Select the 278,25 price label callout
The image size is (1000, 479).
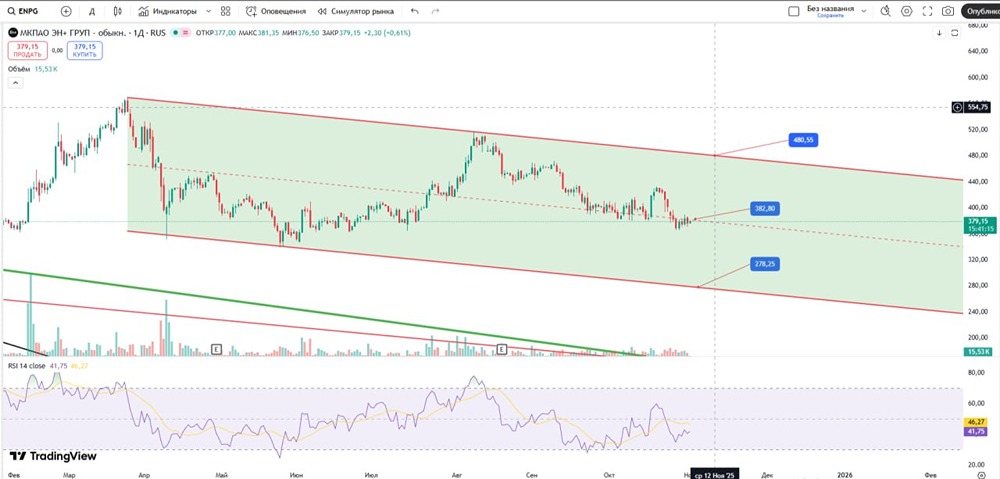pyautogui.click(x=767, y=263)
